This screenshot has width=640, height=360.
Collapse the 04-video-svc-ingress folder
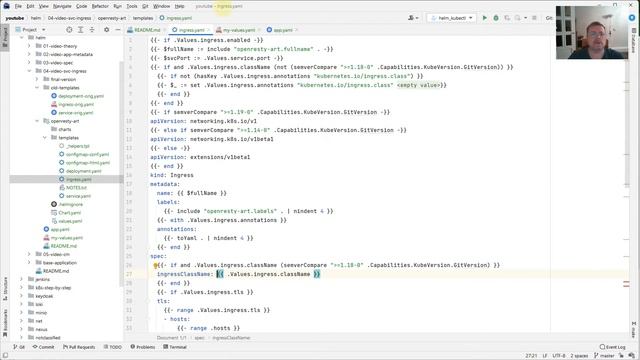click(x=29, y=71)
